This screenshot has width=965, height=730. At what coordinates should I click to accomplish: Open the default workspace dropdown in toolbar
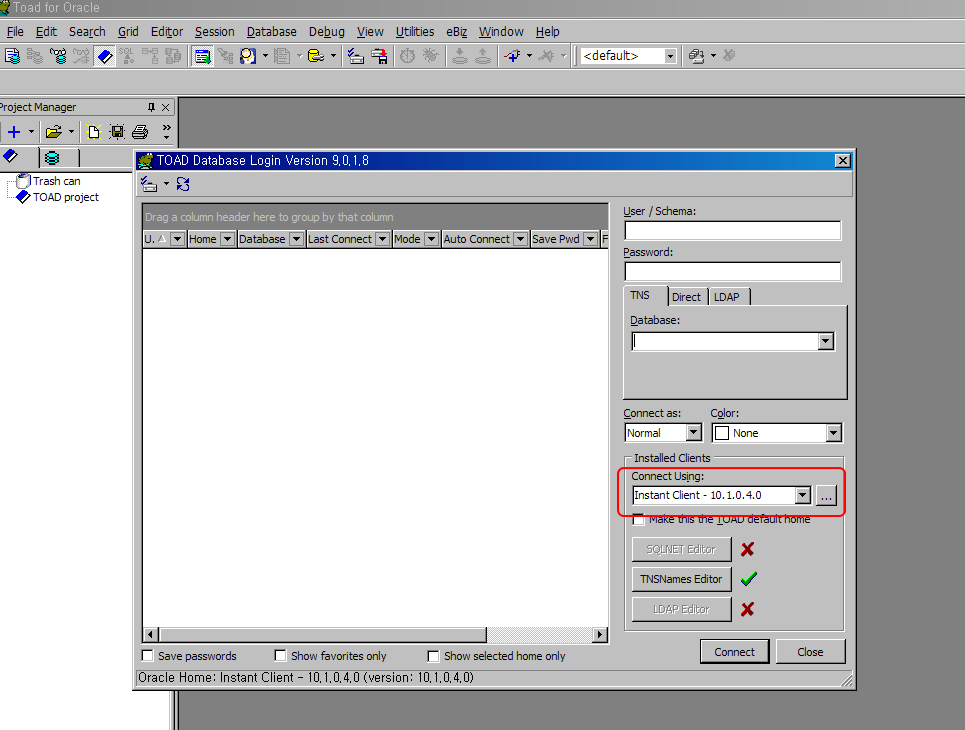click(670, 56)
